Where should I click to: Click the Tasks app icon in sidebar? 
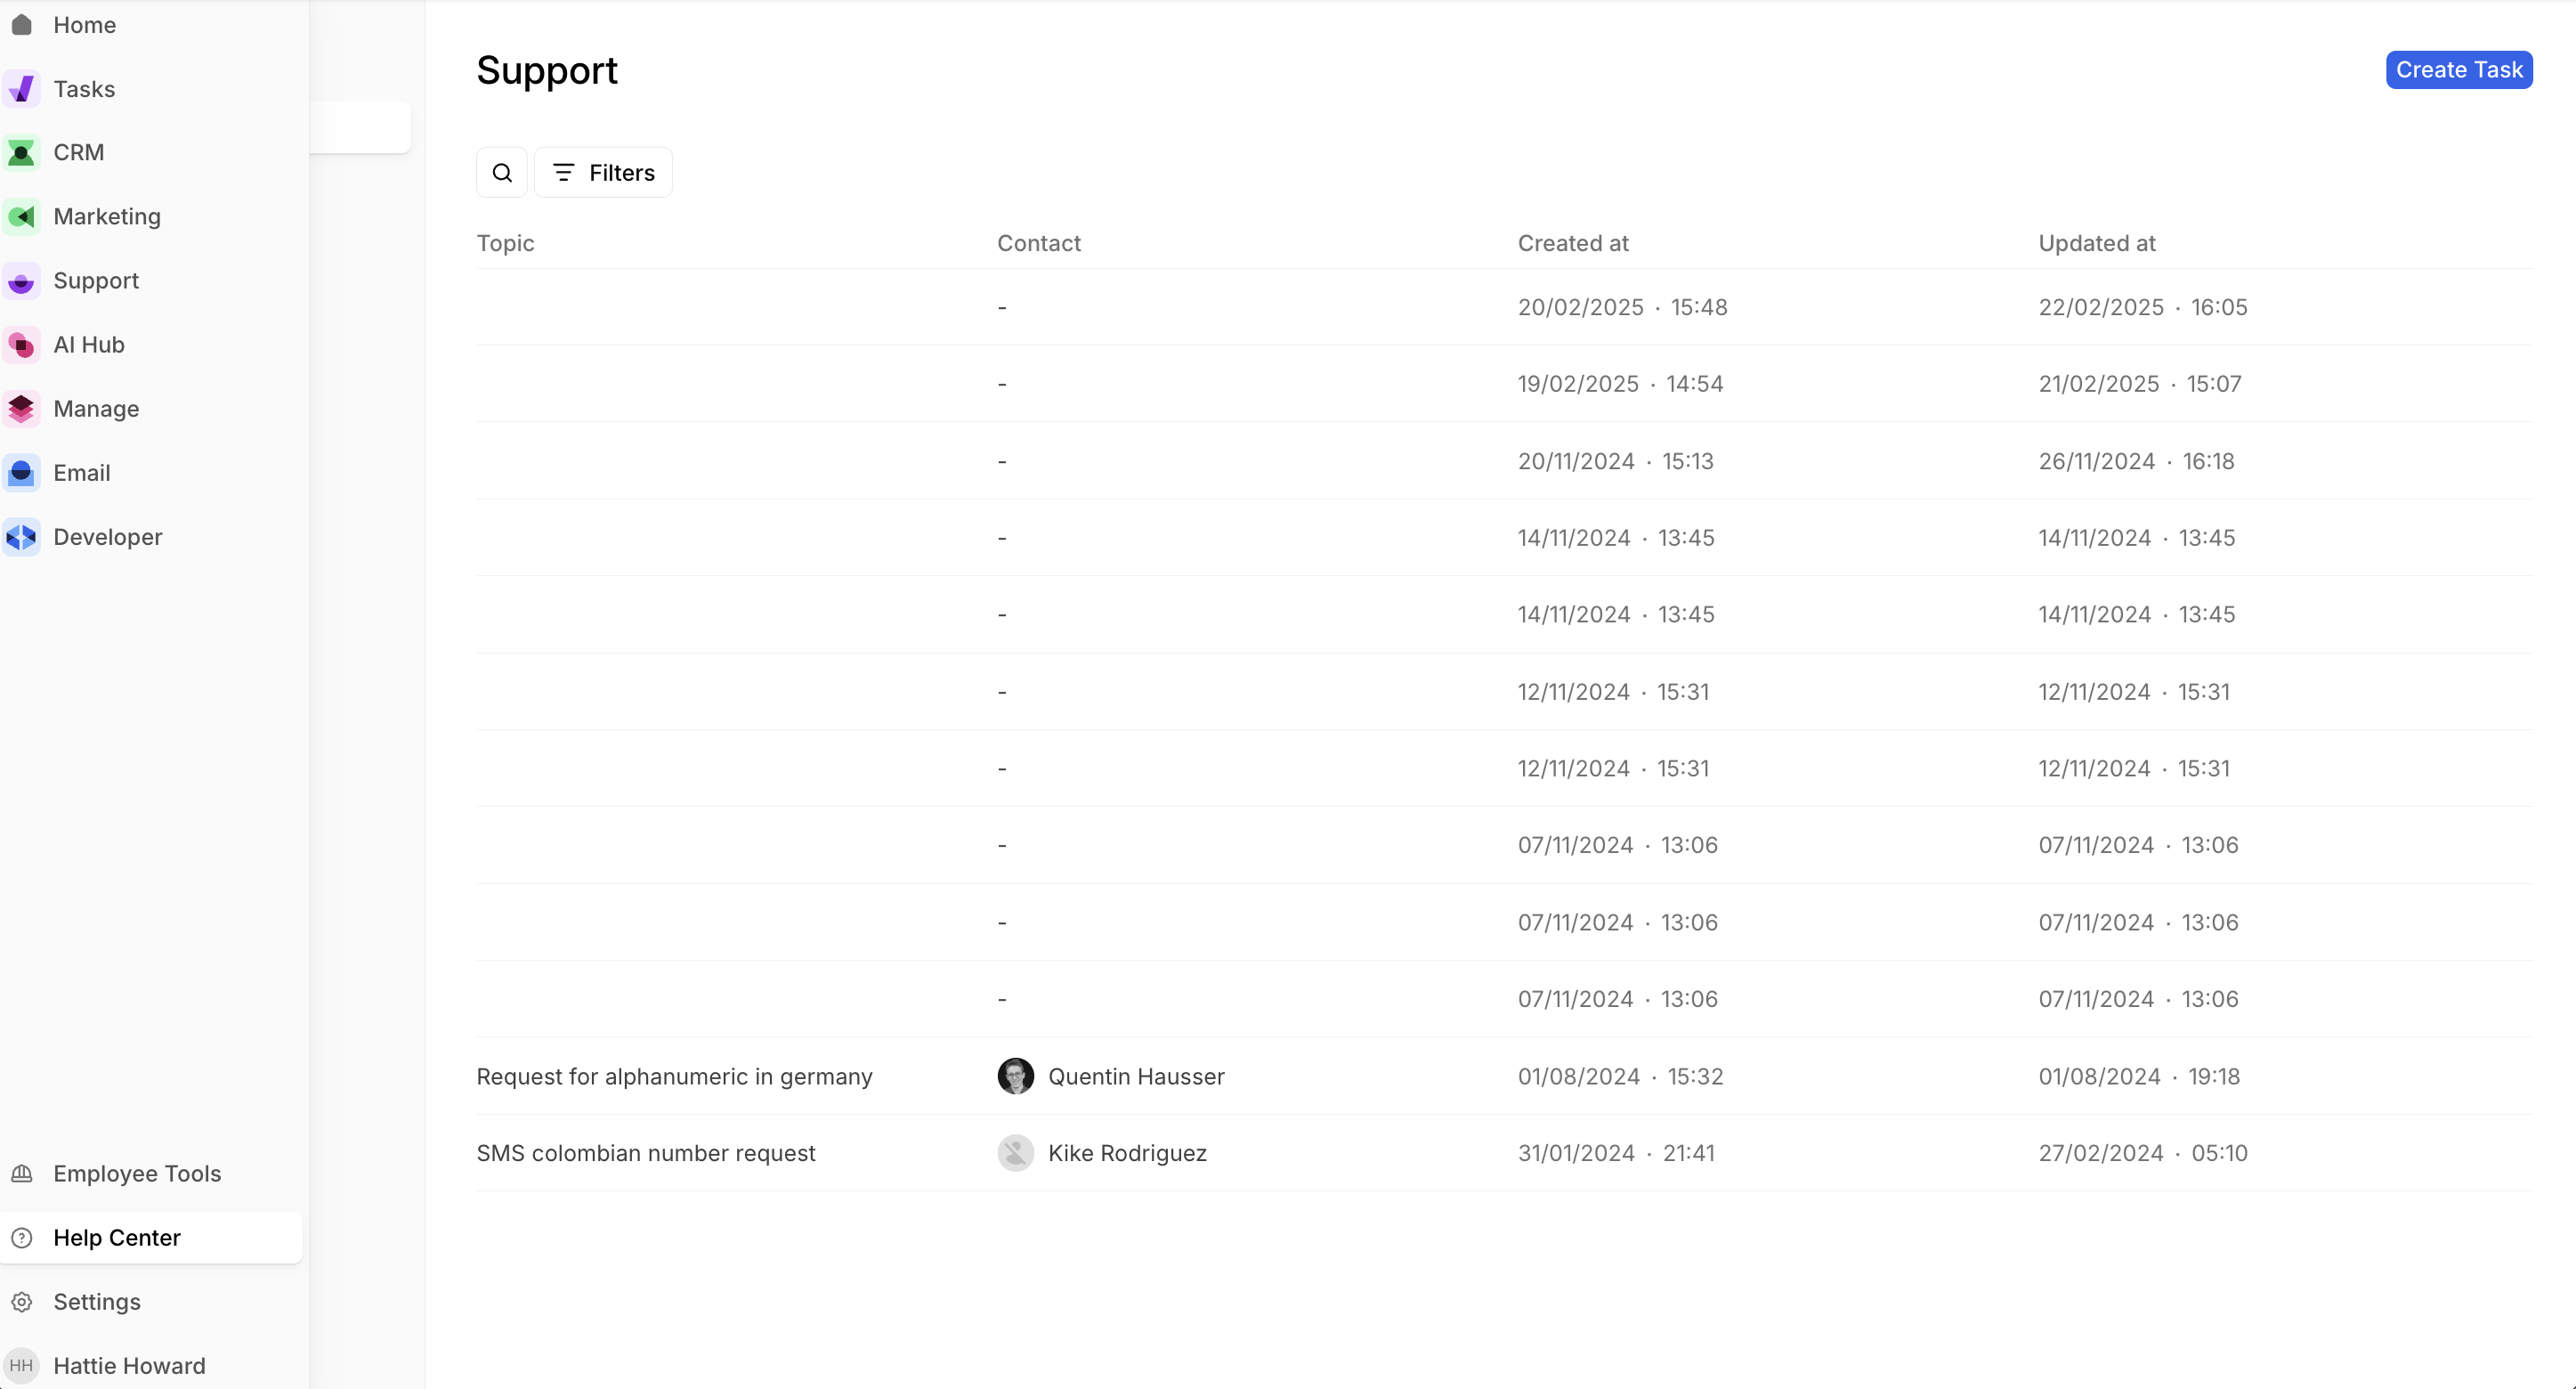pyautogui.click(x=22, y=89)
